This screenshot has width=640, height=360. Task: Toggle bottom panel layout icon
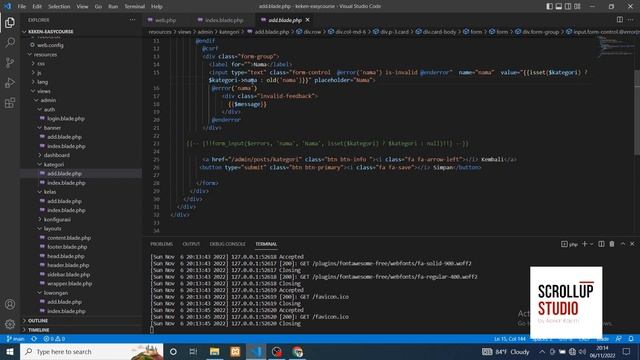[559, 6]
